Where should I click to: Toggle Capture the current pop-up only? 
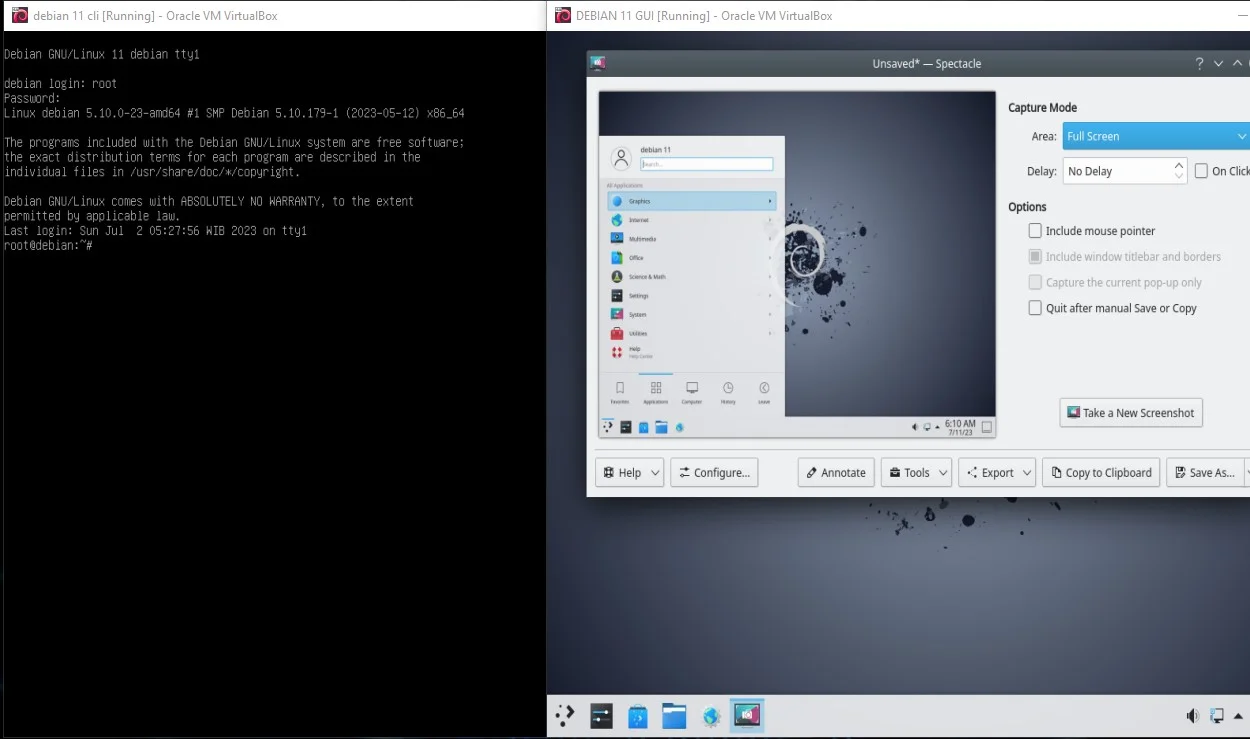pos(1035,283)
